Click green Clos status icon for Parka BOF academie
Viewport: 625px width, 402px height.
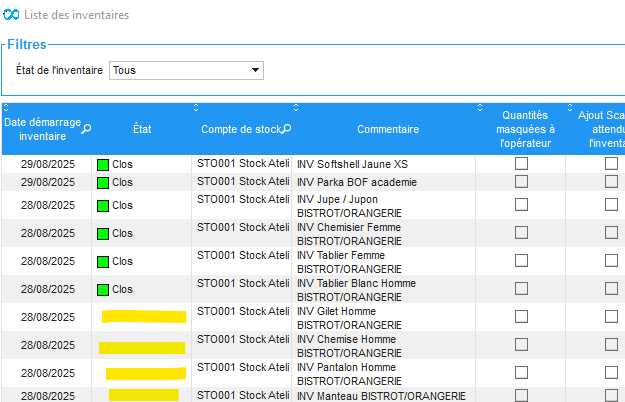(x=103, y=183)
